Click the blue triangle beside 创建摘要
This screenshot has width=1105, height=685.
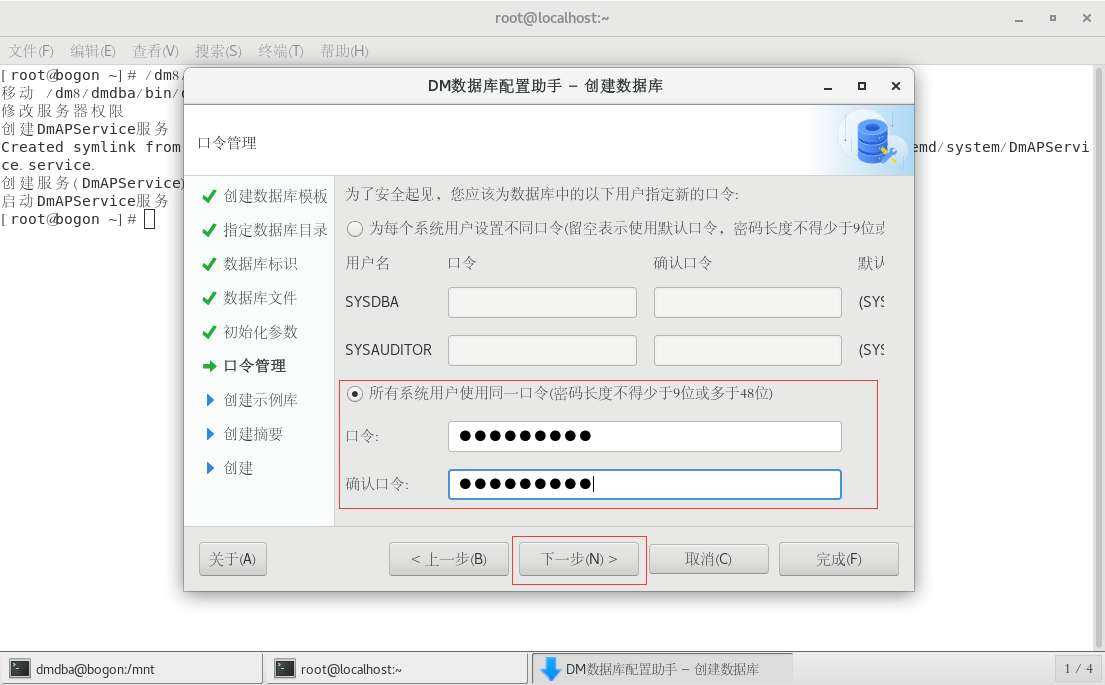(x=210, y=433)
